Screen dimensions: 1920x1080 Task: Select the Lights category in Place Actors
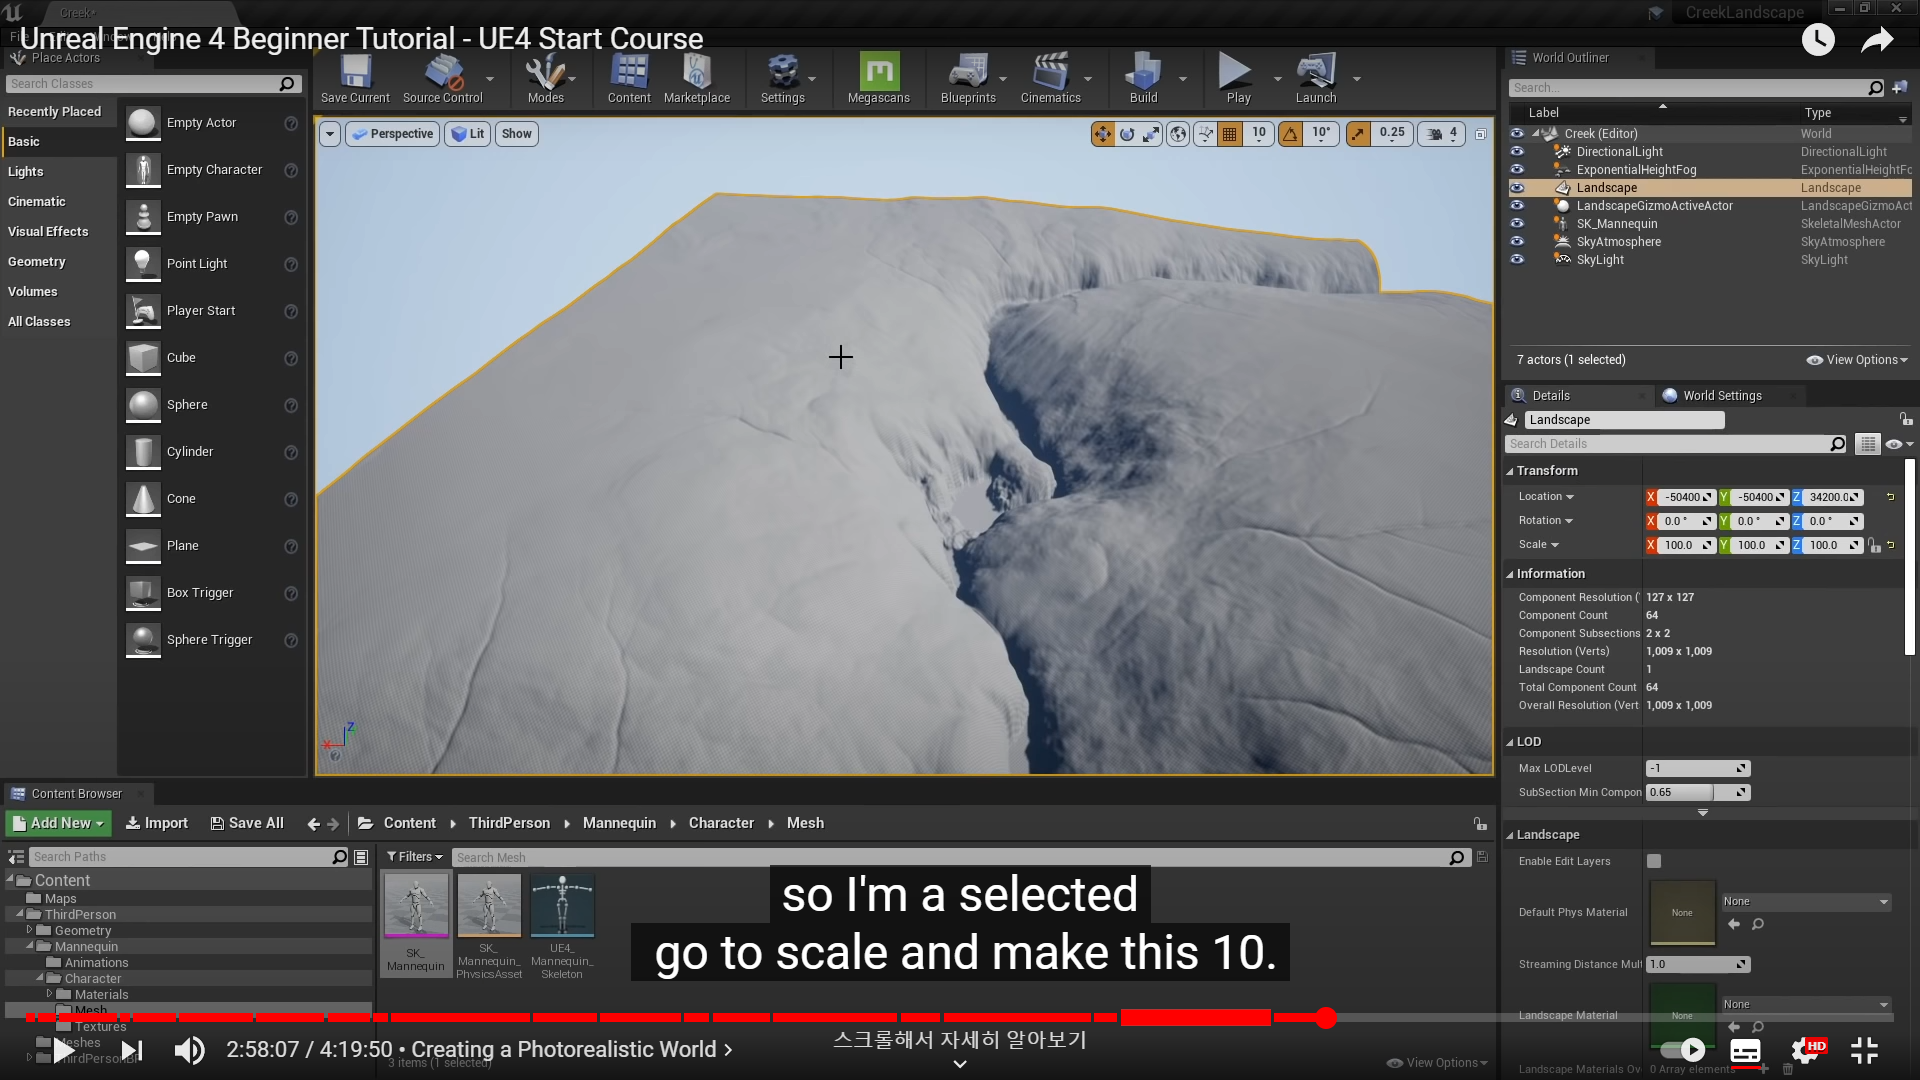click(x=26, y=172)
